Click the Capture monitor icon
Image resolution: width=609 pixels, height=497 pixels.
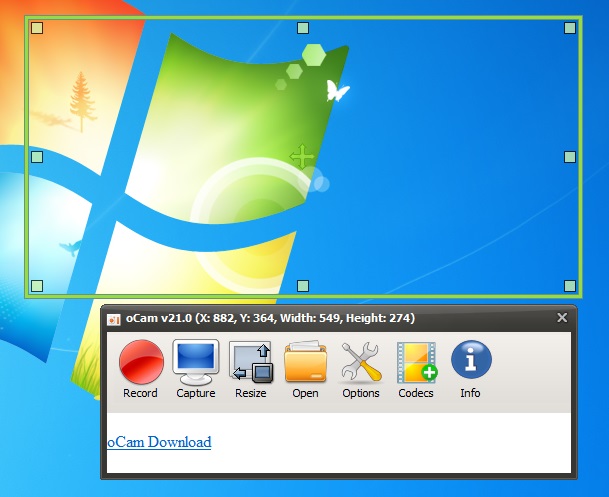click(x=196, y=361)
